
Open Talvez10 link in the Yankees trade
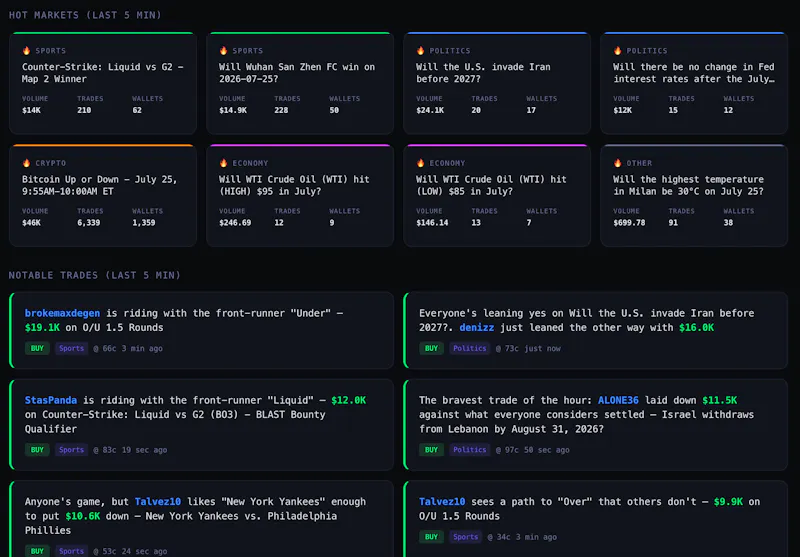point(158,502)
